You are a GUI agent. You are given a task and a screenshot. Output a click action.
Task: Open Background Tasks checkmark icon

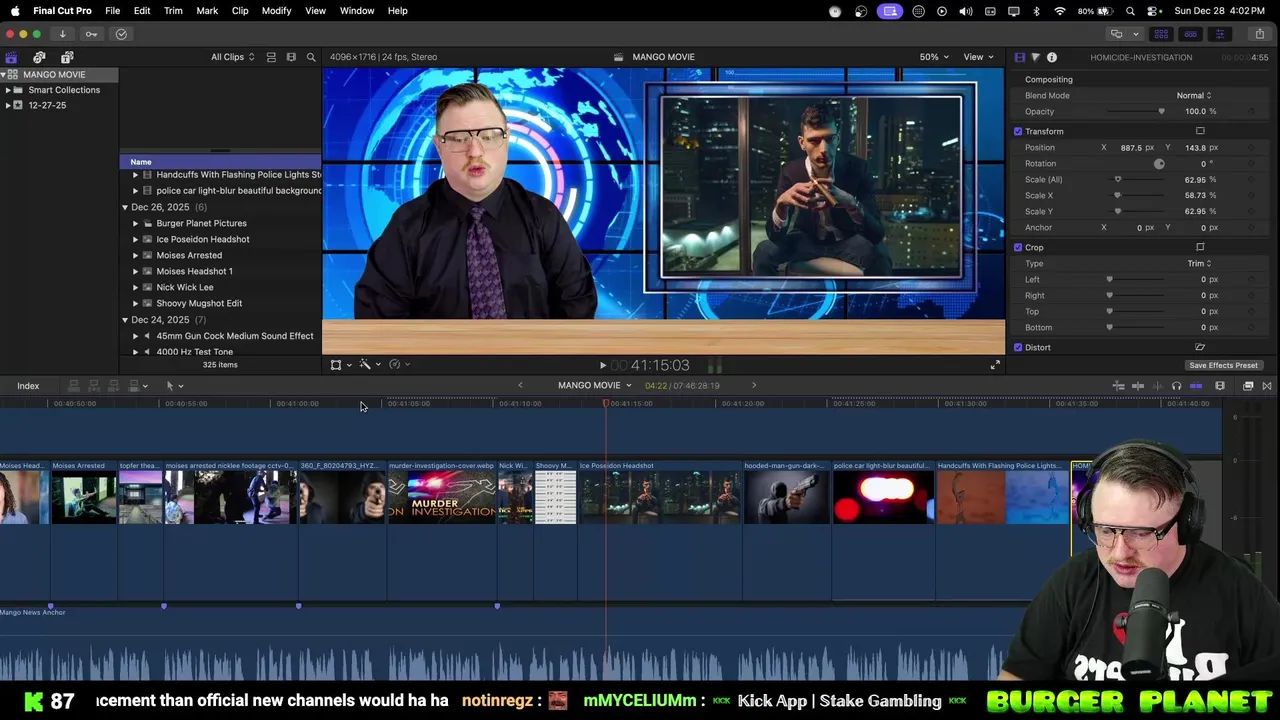[x=121, y=34]
